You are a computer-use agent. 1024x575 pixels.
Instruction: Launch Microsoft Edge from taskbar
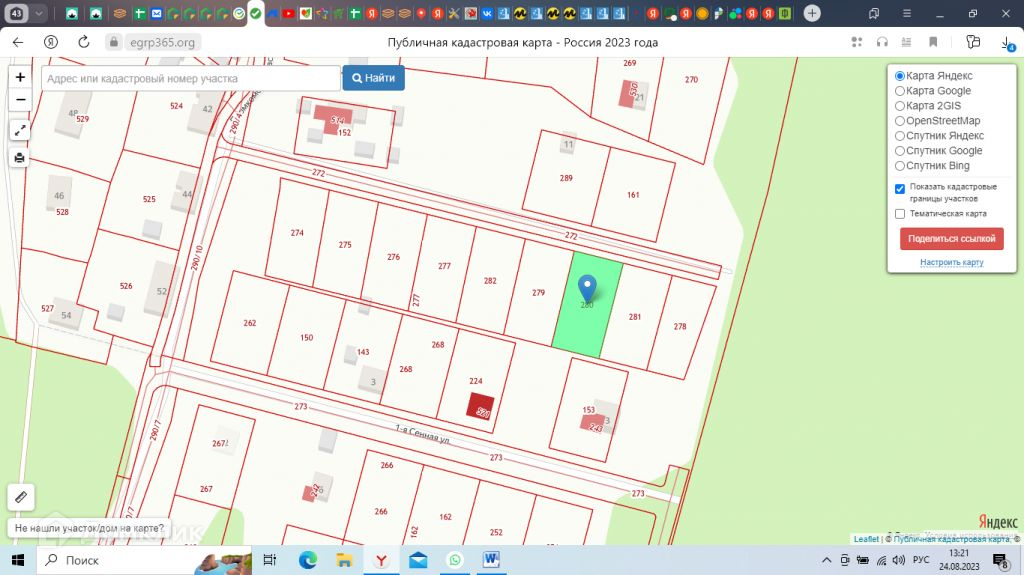pyautogui.click(x=308, y=560)
